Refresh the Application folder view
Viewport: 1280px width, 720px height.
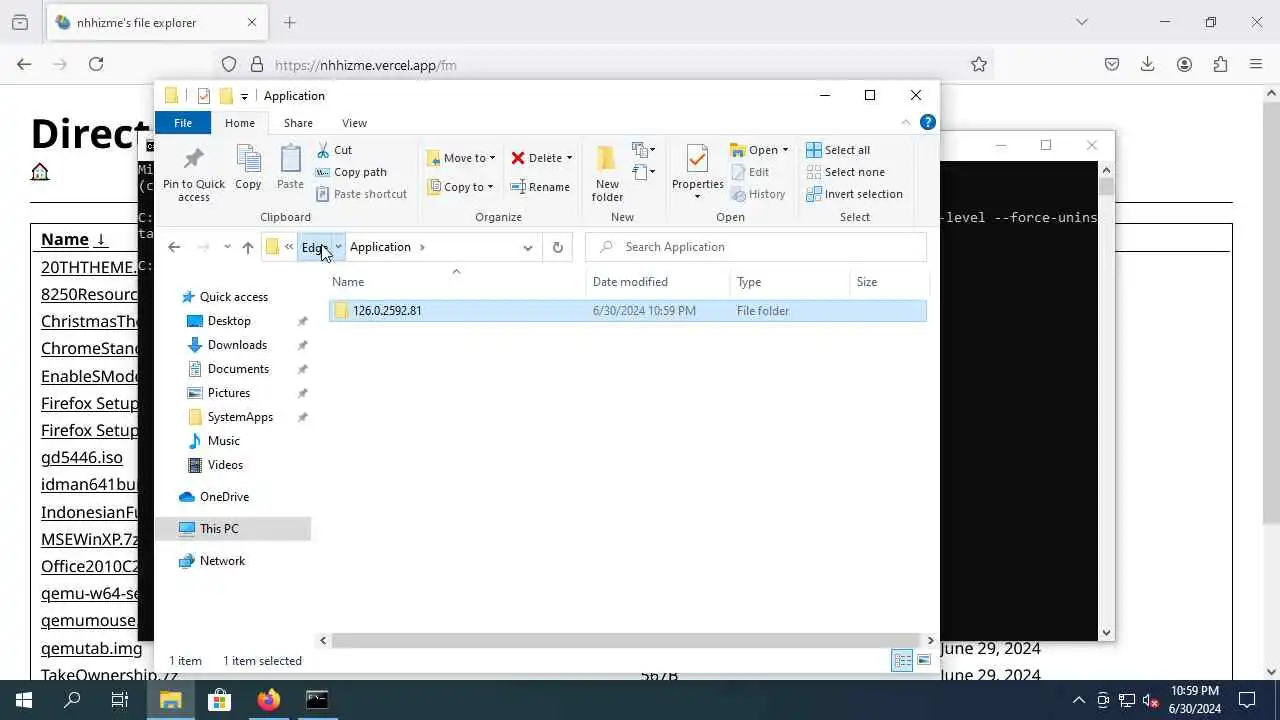tap(558, 247)
